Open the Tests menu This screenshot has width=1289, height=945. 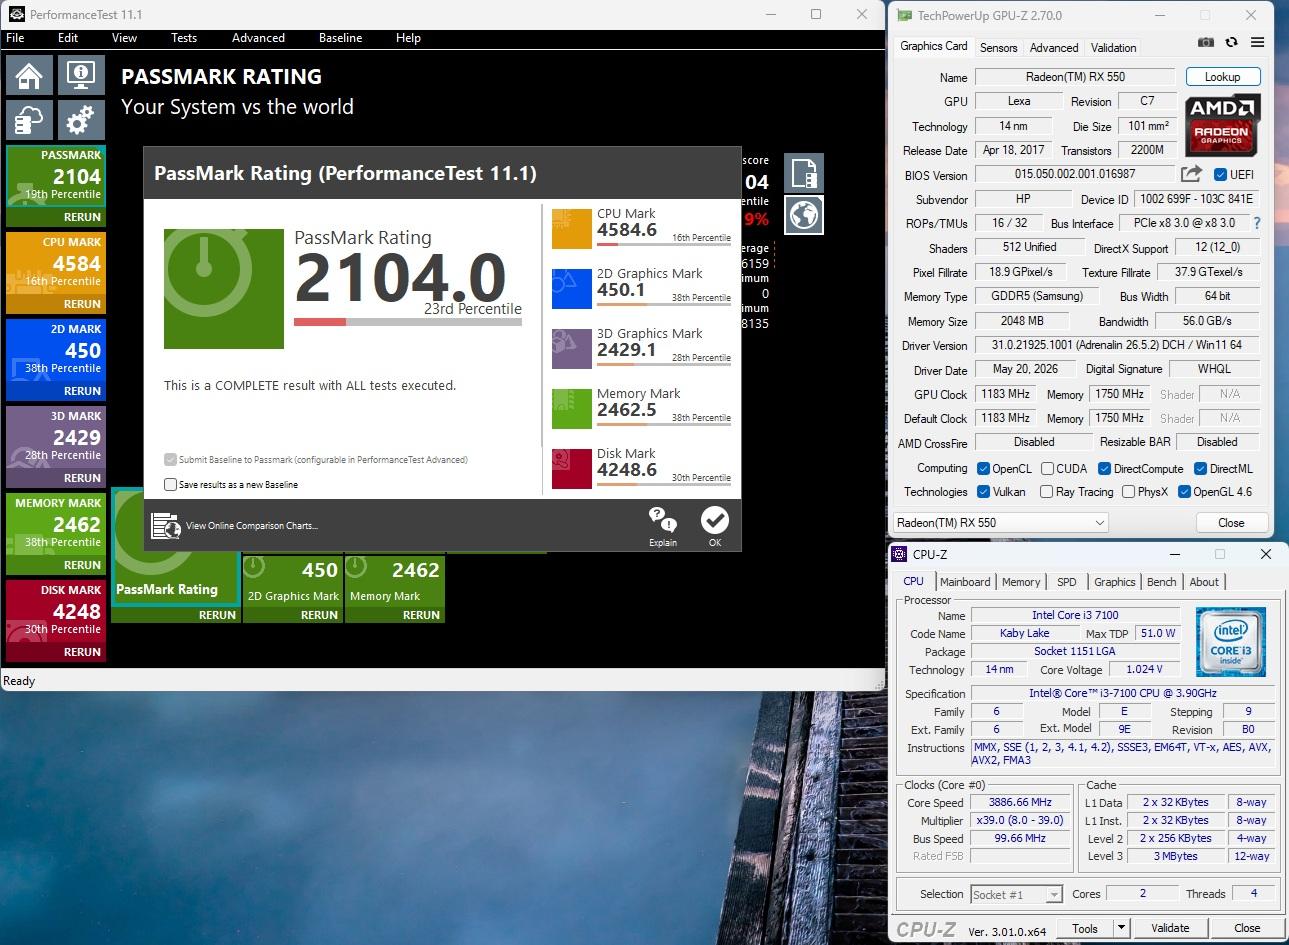point(184,38)
